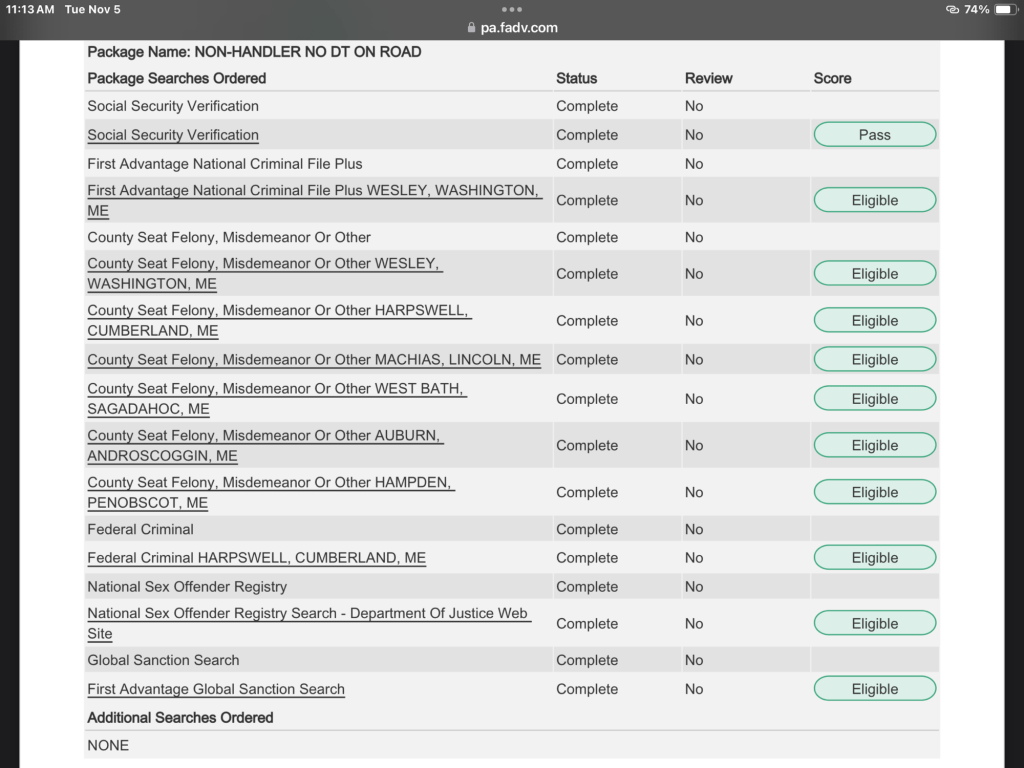Open County Seat Felony WESLEY, WASHINGTON link

tap(264, 264)
